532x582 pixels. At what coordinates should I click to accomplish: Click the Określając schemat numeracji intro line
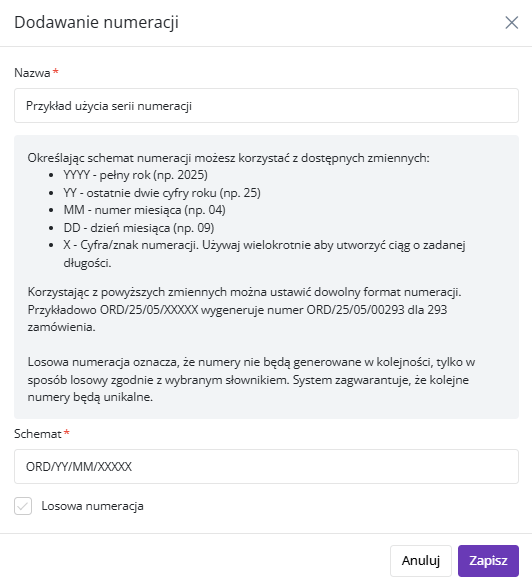[228, 158]
